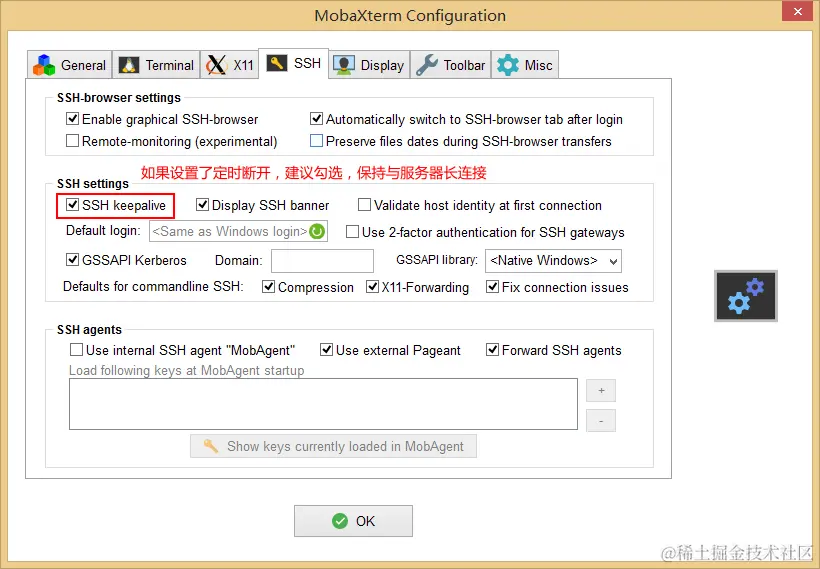The width and height of the screenshot is (820, 569).
Task: Enable Preserve files dates during transfers
Action: tap(316, 141)
